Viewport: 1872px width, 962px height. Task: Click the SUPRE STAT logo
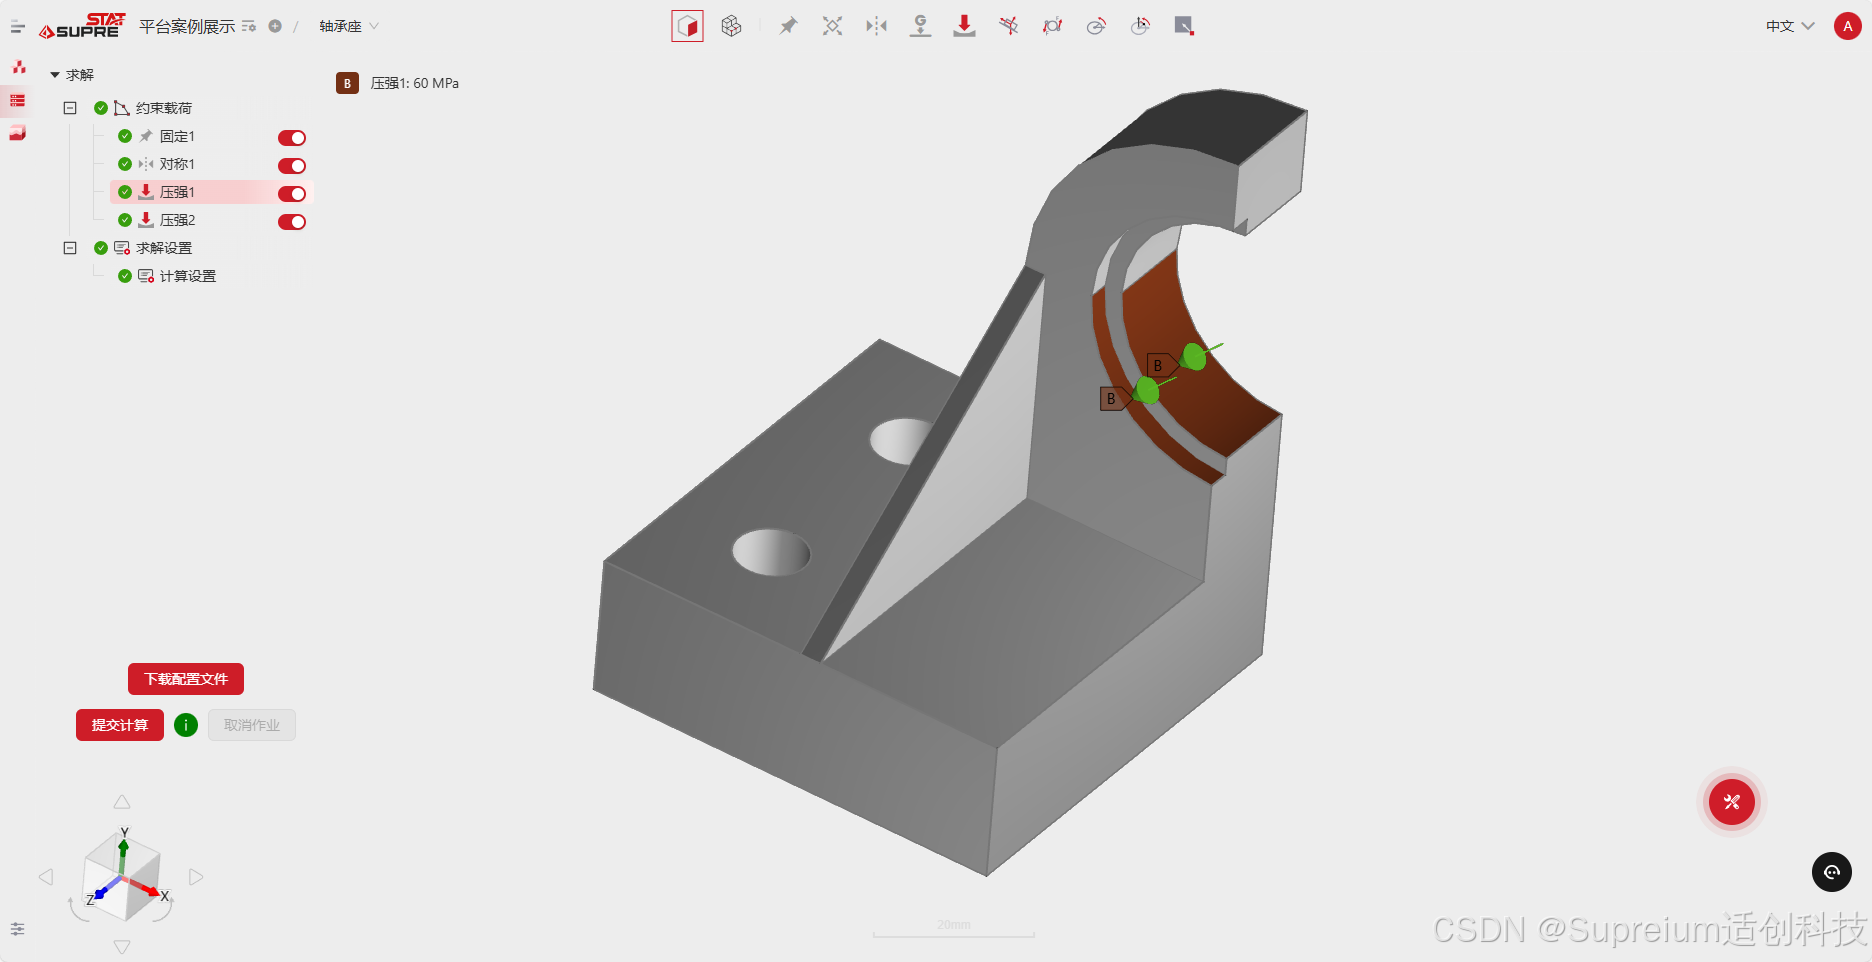[x=82, y=26]
